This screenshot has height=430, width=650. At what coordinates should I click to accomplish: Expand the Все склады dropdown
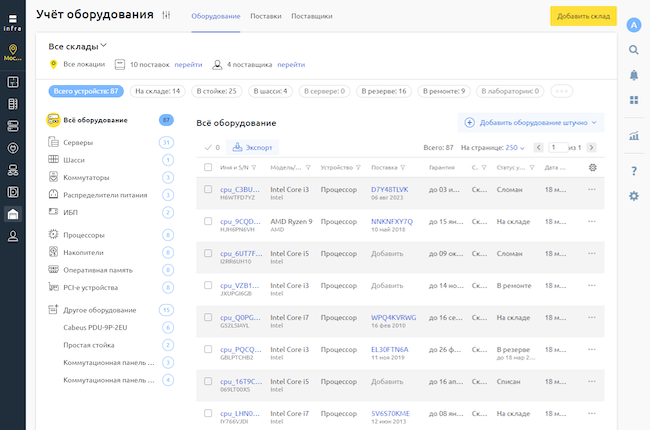[78, 46]
